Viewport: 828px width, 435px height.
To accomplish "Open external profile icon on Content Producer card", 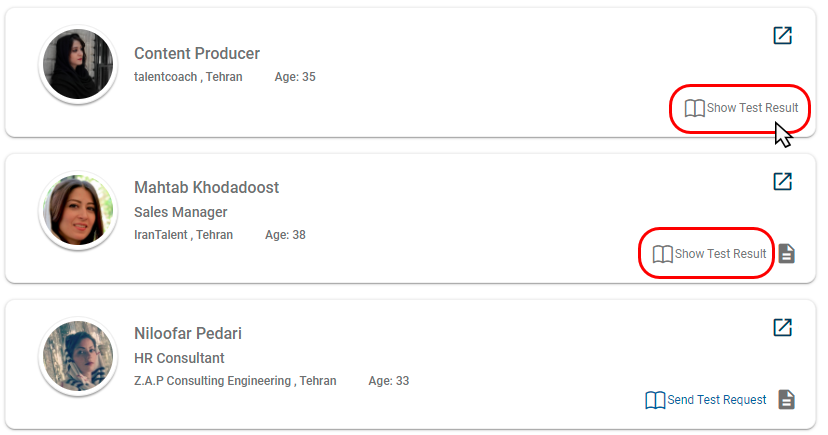I will tap(782, 36).
